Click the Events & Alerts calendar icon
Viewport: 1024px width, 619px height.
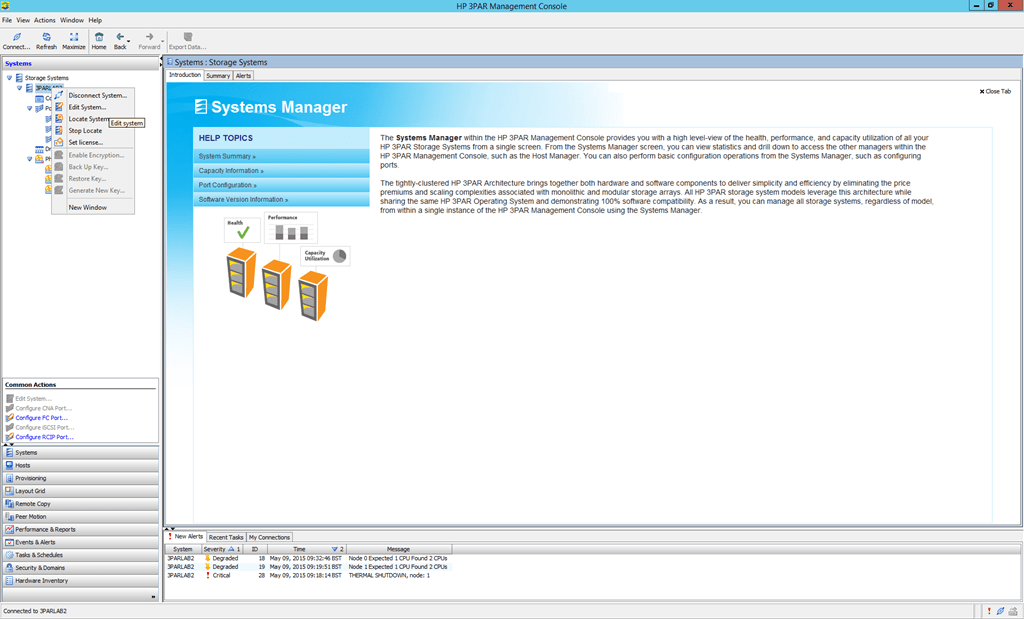tap(9, 542)
